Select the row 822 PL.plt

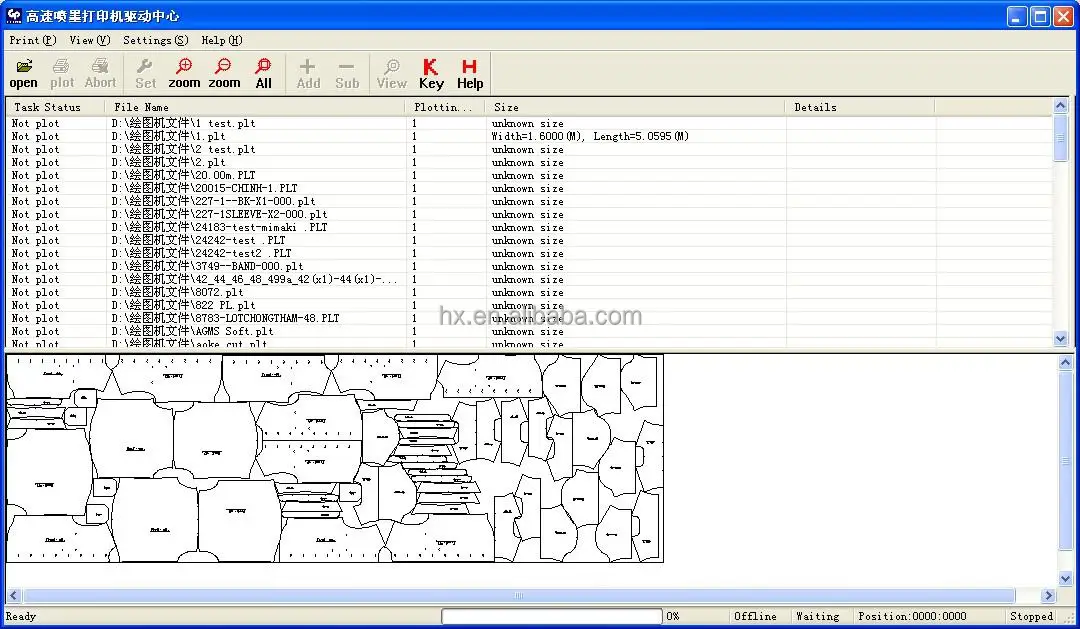click(529, 306)
